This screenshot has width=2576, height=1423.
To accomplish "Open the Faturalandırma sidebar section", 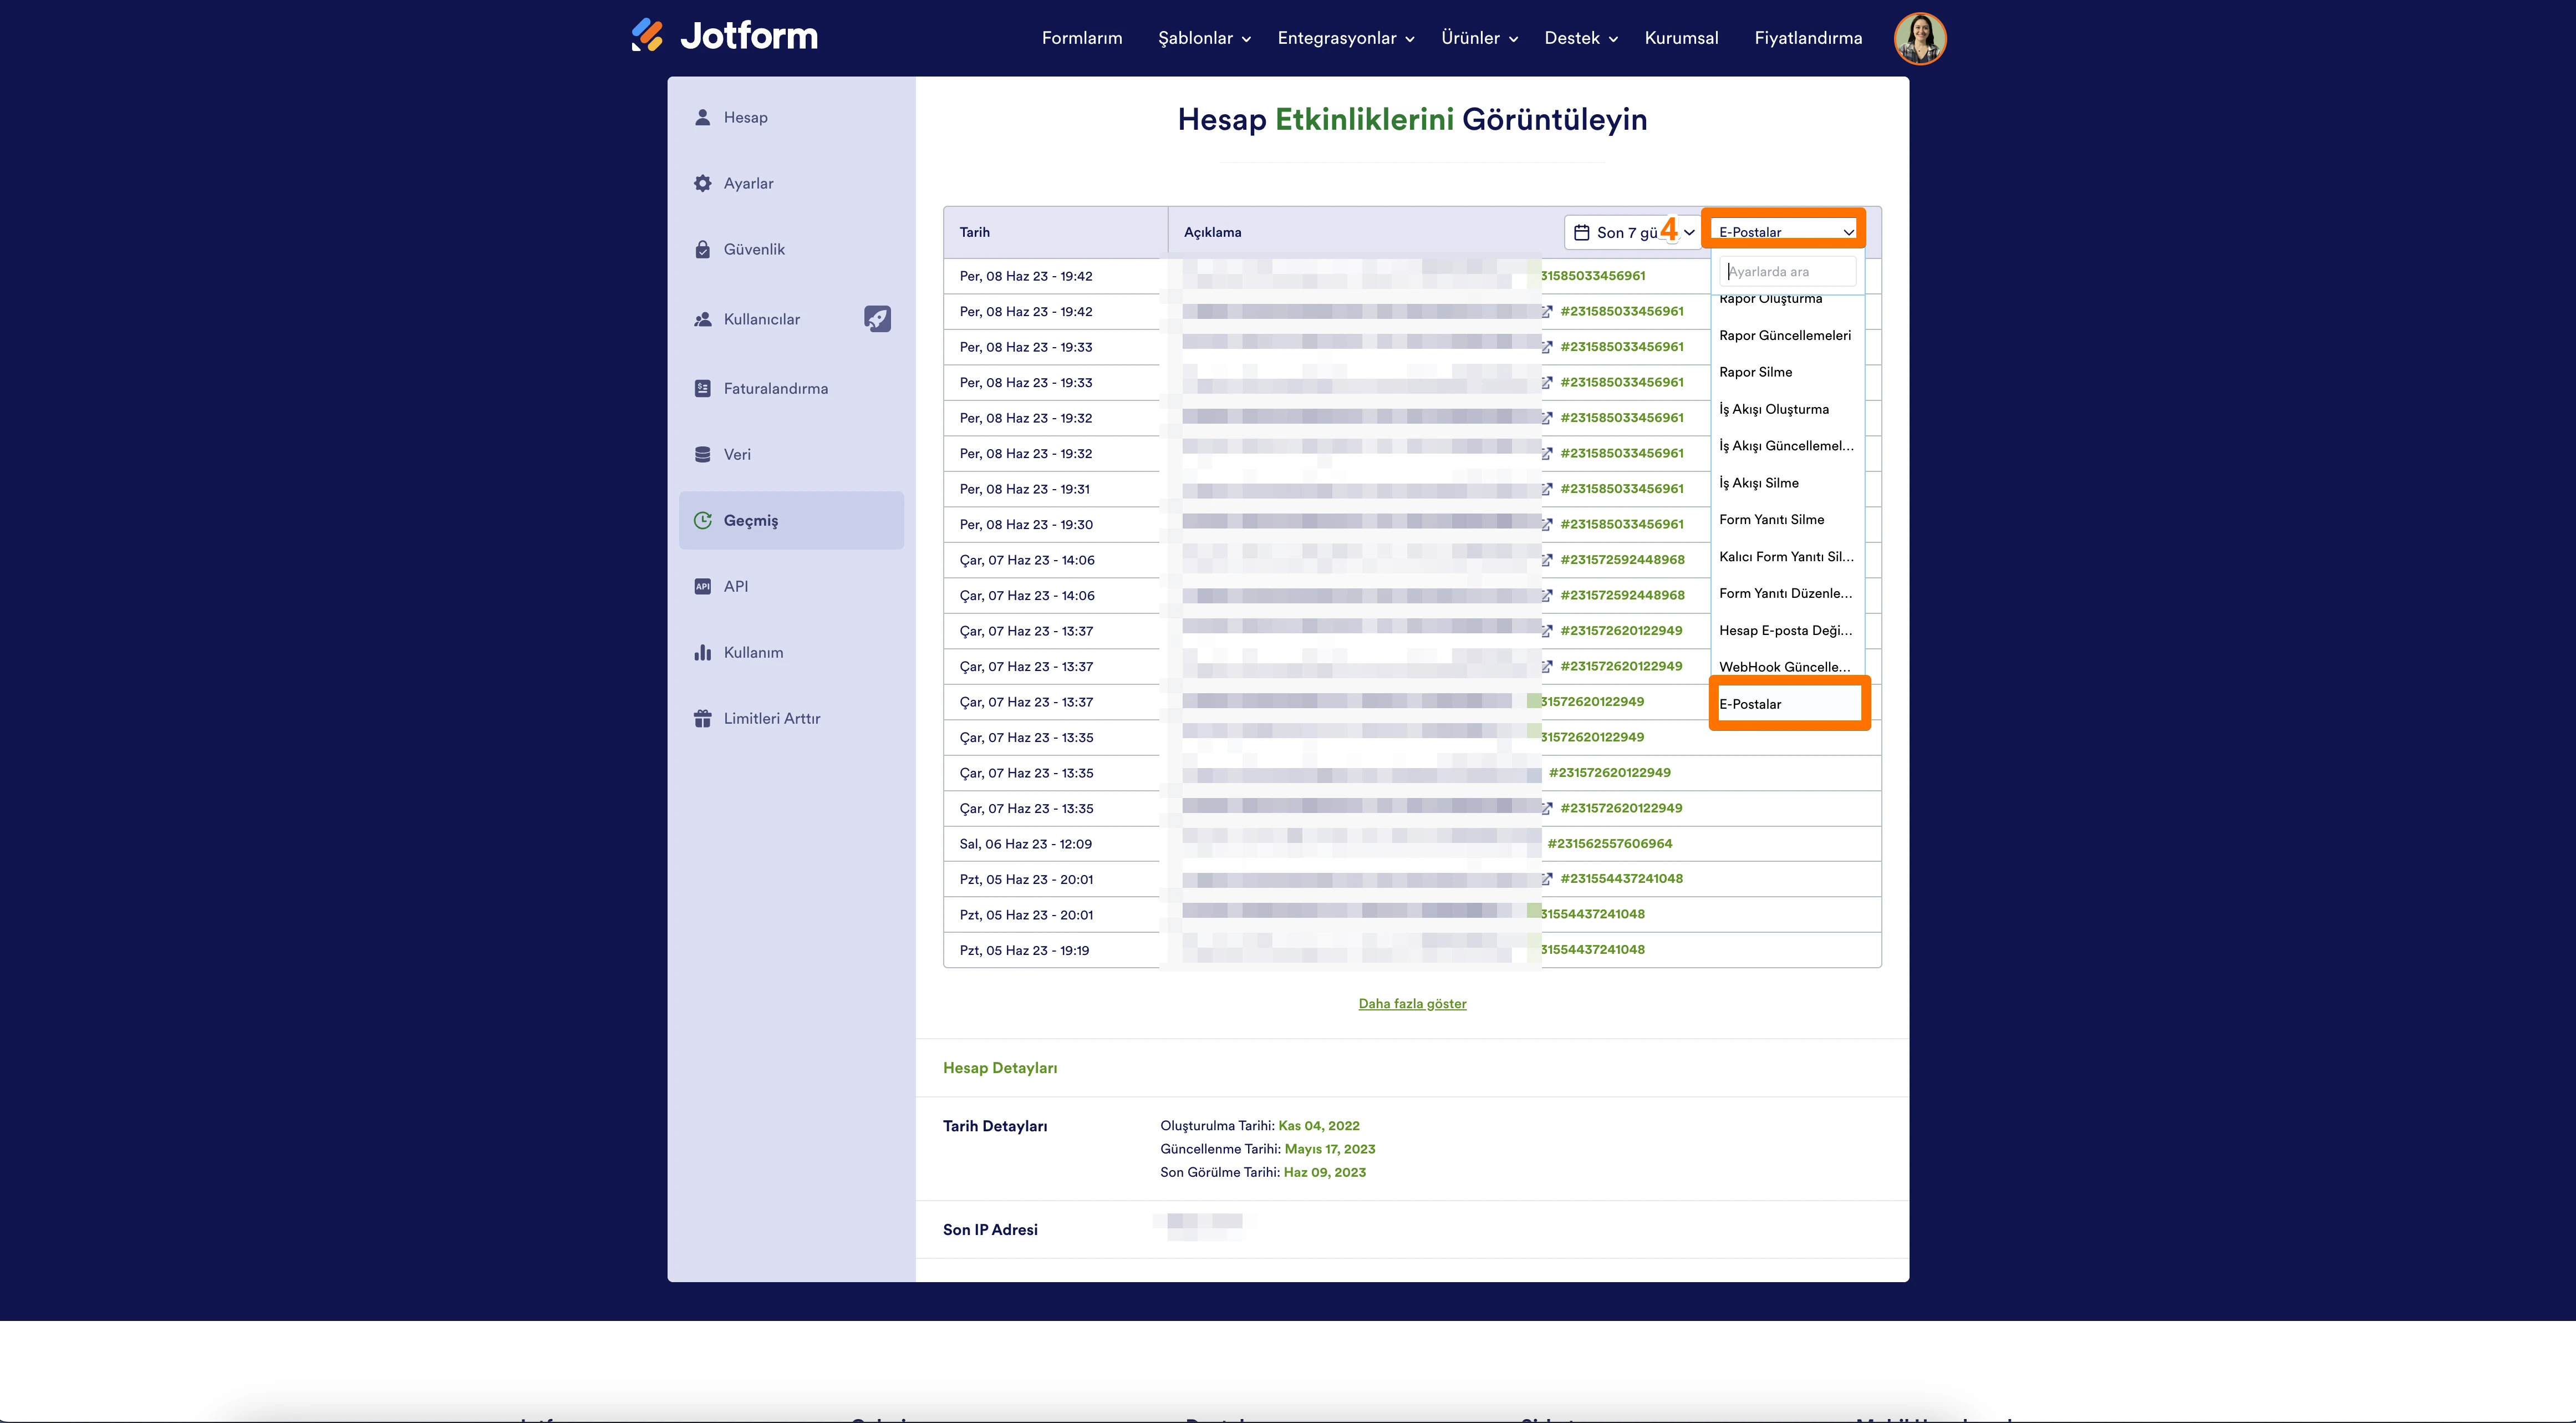I will point(775,388).
